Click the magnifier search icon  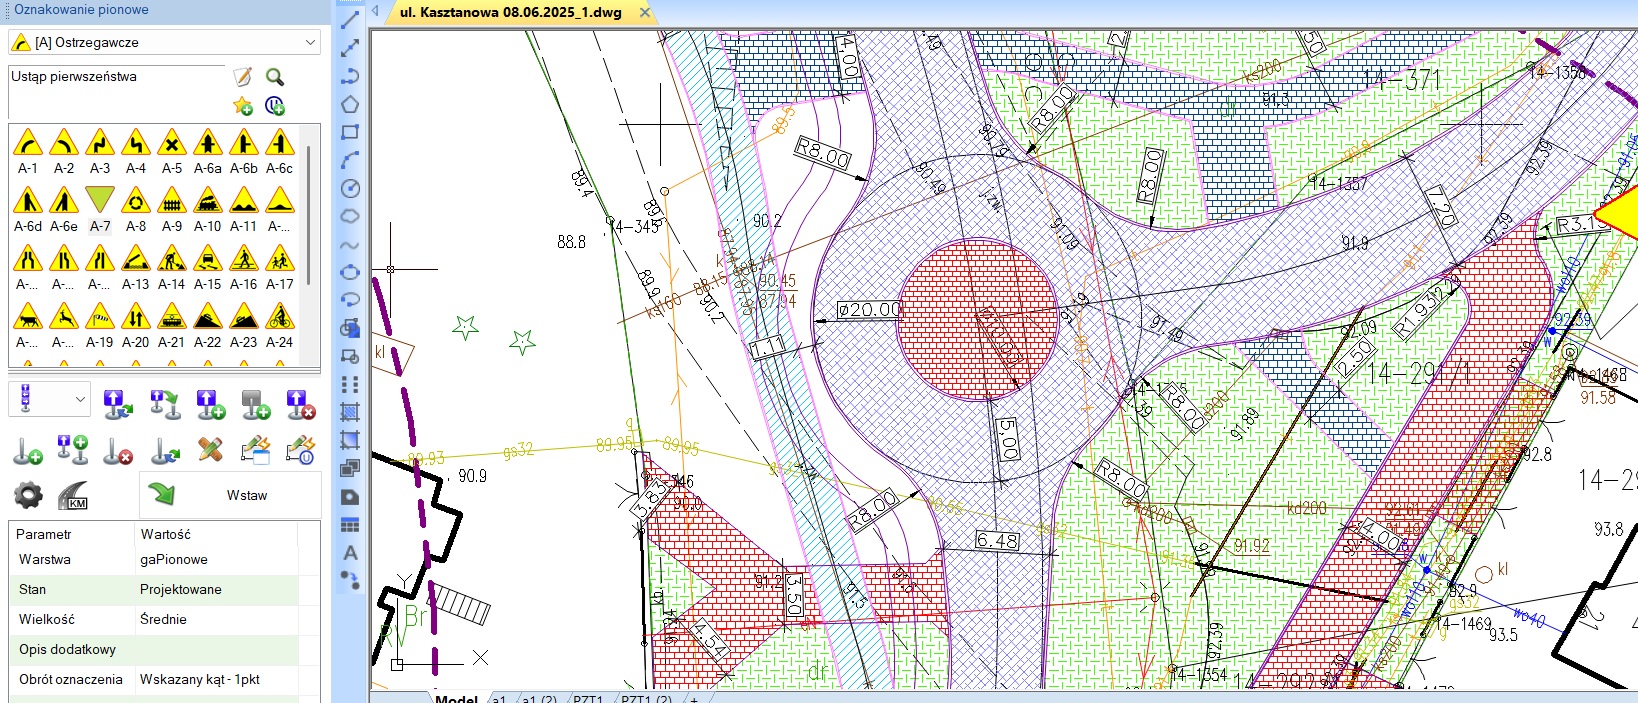point(275,77)
